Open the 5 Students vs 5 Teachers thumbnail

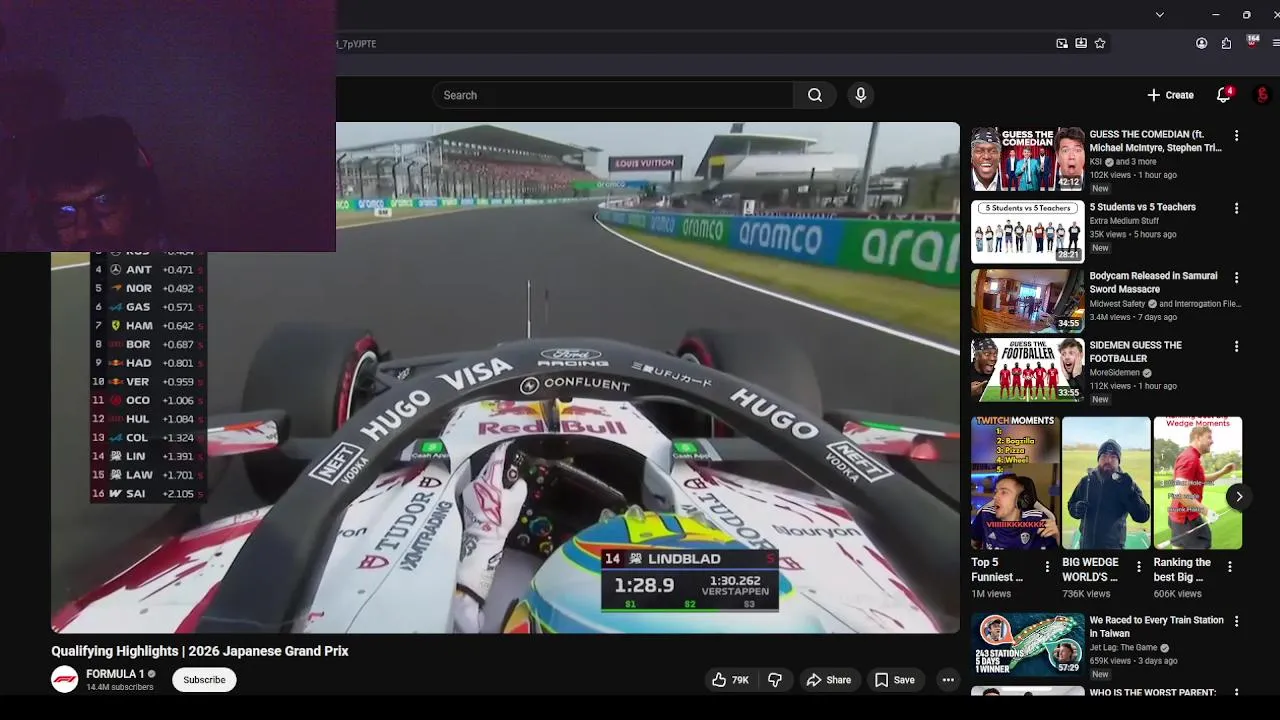coord(1027,232)
